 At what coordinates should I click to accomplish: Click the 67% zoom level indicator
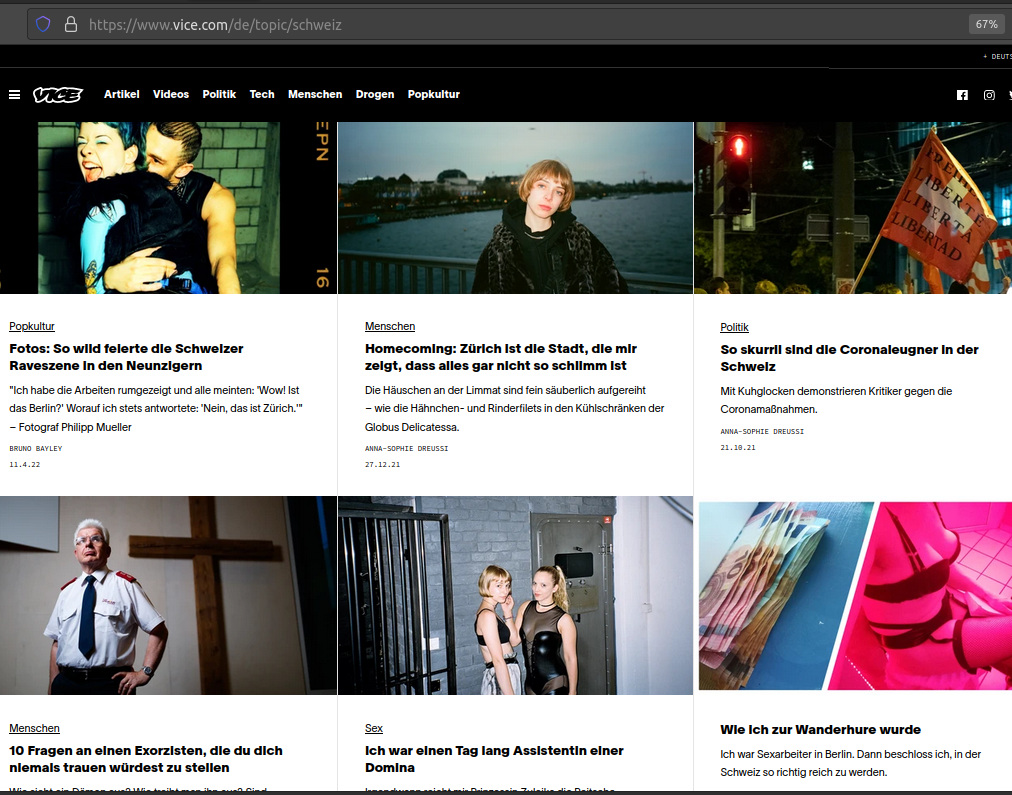click(x=986, y=25)
